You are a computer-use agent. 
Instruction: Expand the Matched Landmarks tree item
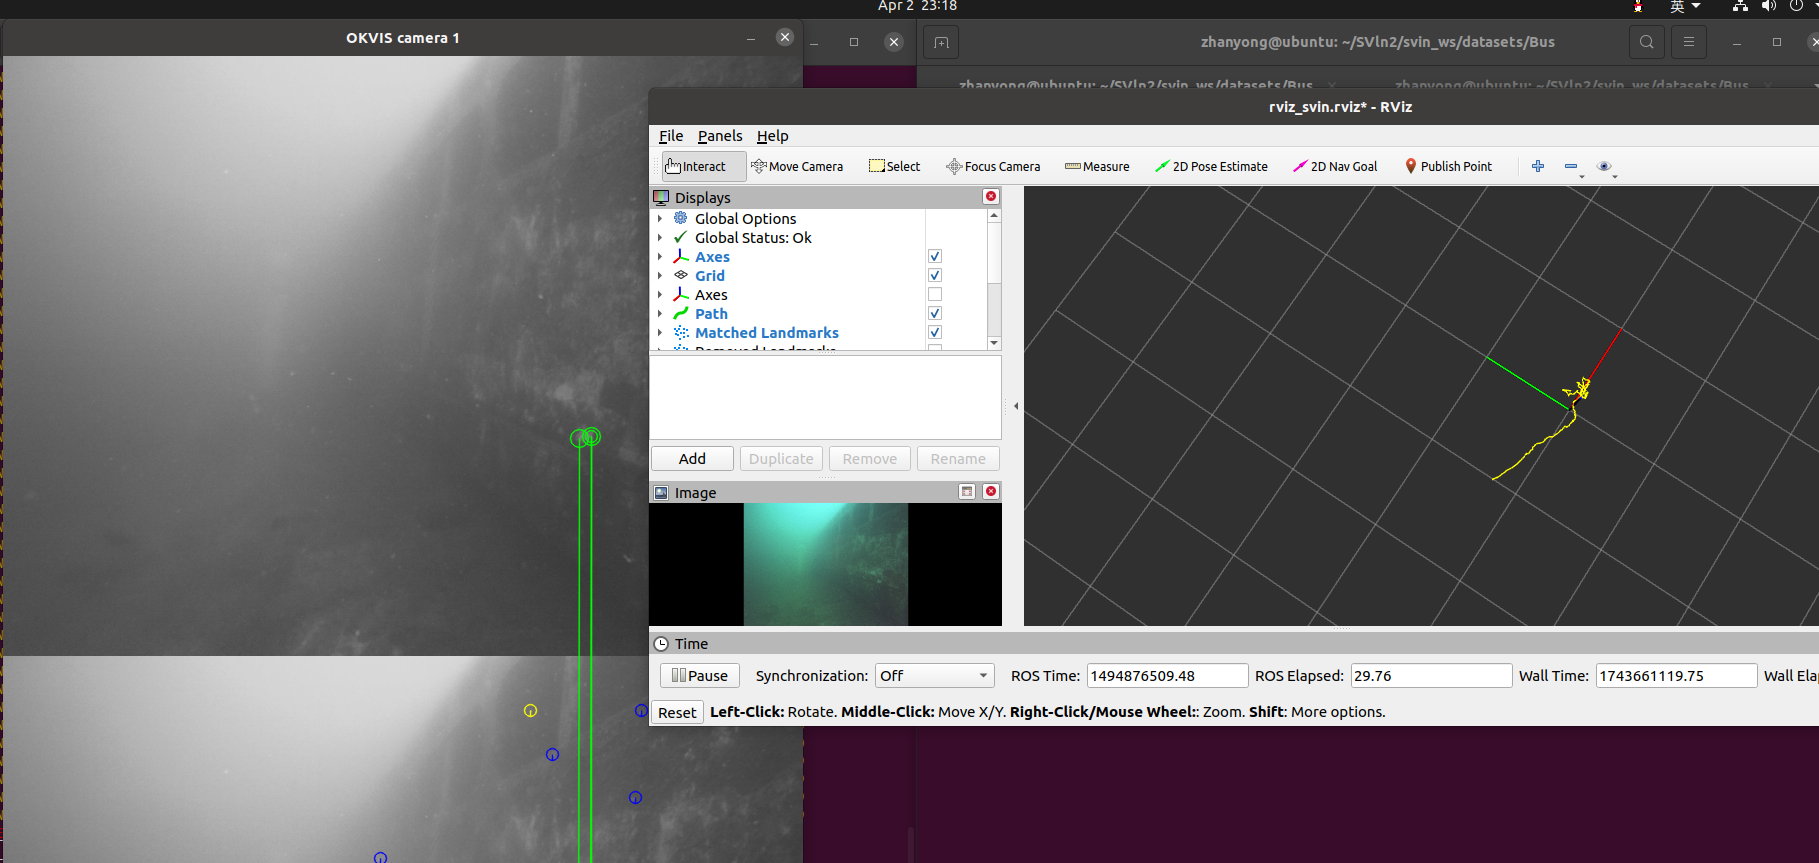click(660, 333)
